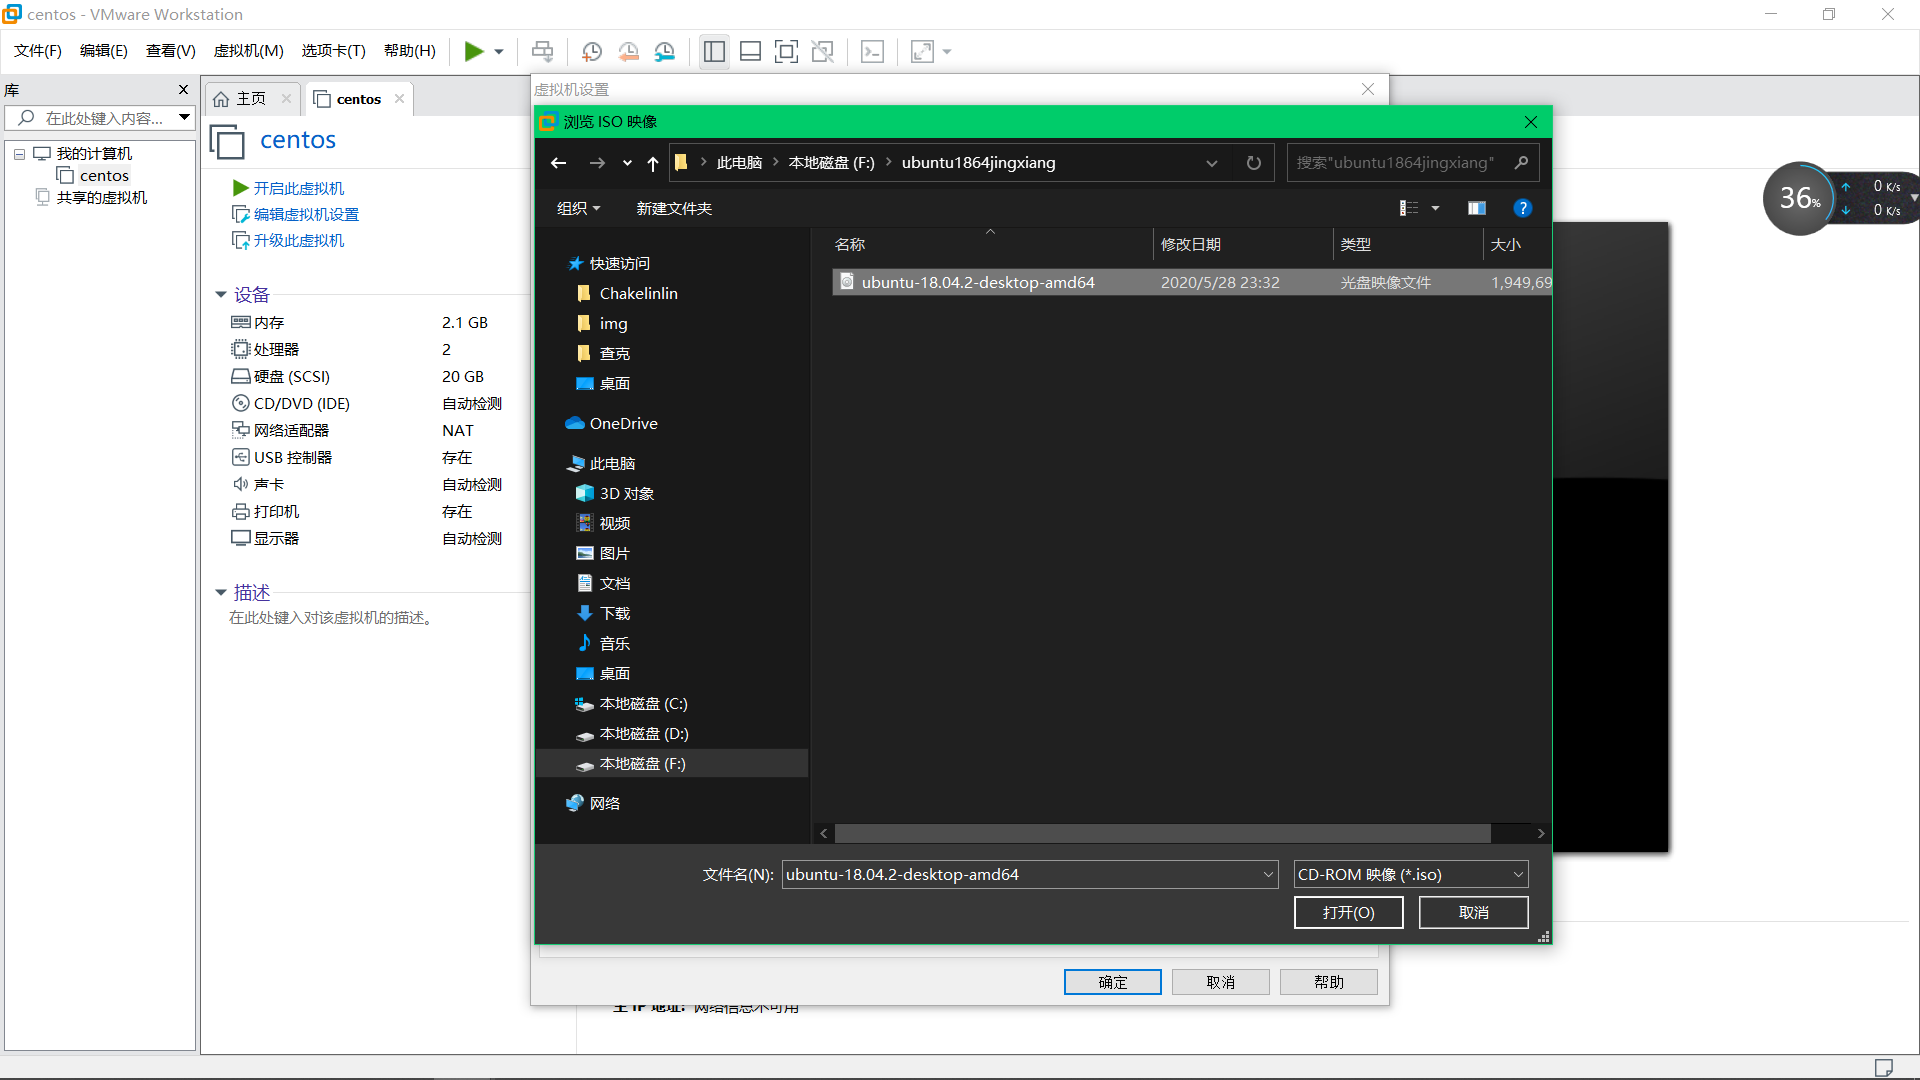The width and height of the screenshot is (1920, 1080).
Task: Open recent locations dropdown chevron
Action: click(x=627, y=163)
